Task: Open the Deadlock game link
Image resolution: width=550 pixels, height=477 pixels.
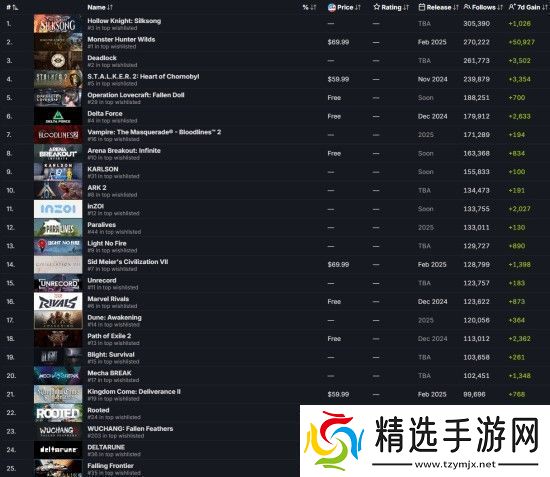Action: pos(102,58)
